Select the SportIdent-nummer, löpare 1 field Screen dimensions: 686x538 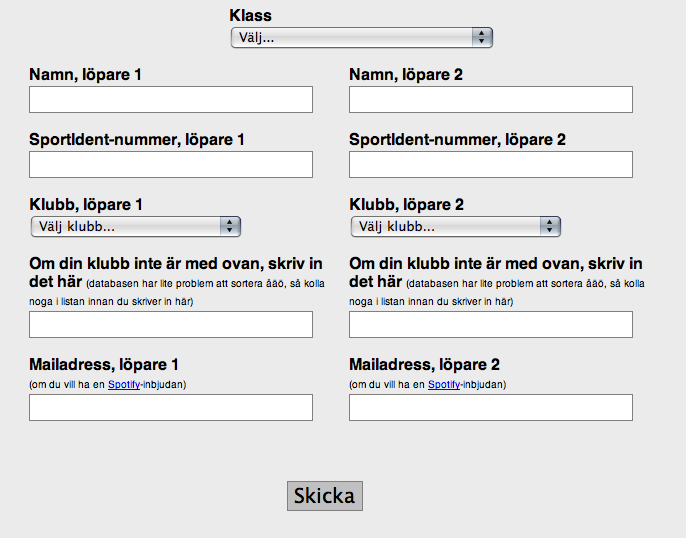pyautogui.click(x=171, y=164)
